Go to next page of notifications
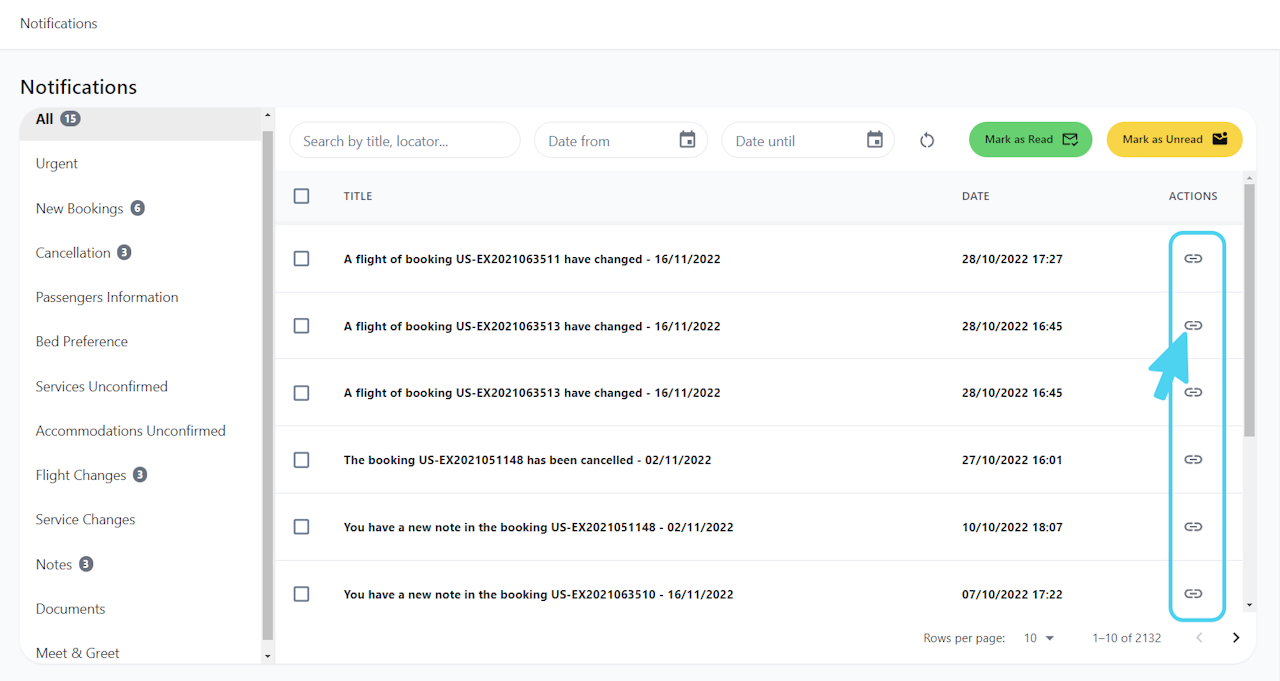1280x681 pixels. coord(1236,638)
